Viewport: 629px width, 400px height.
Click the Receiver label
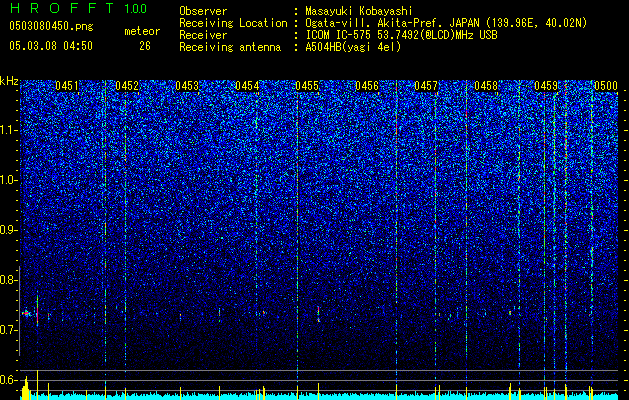[x=203, y=35]
